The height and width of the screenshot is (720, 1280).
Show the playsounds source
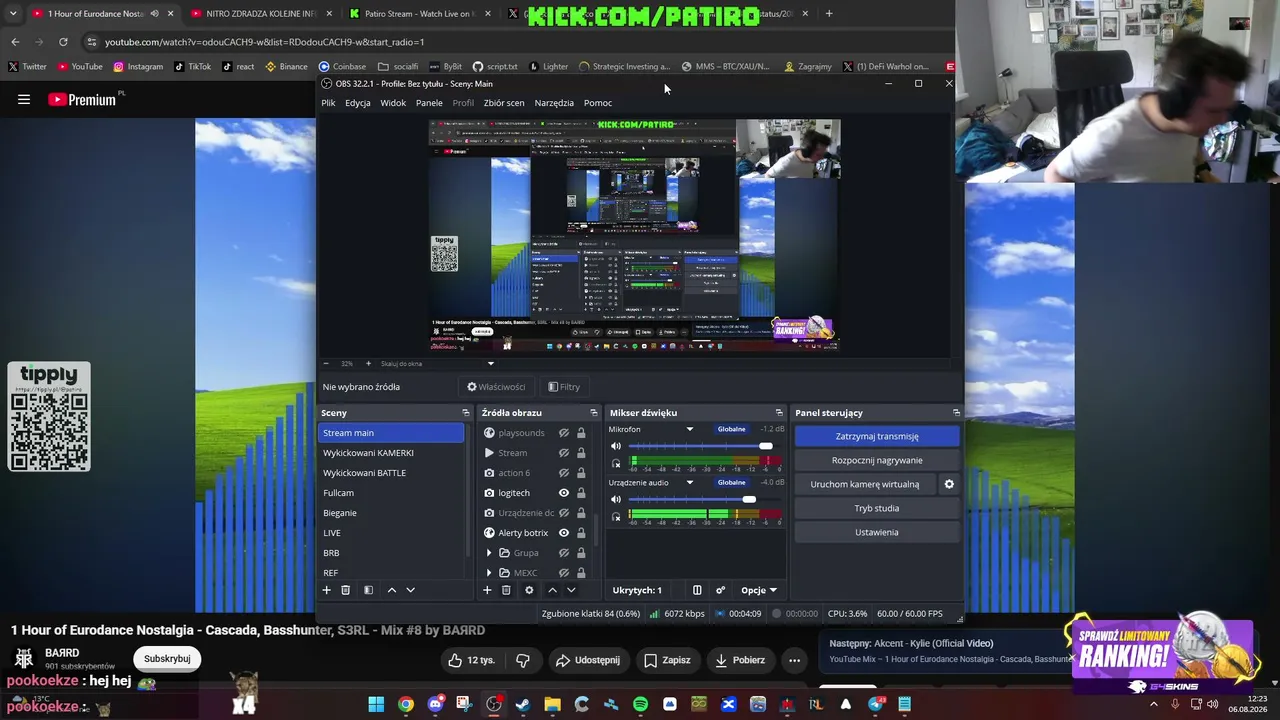coord(564,433)
